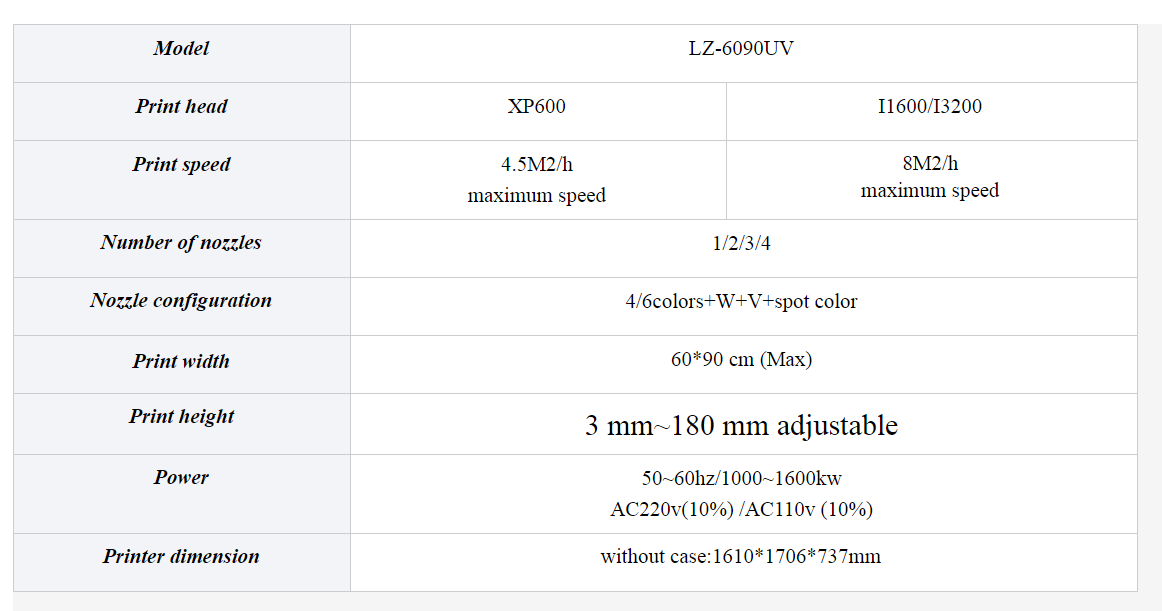Click the 4.5M2/h speed value
Viewport: 1162px width, 611px height.
[536, 165]
